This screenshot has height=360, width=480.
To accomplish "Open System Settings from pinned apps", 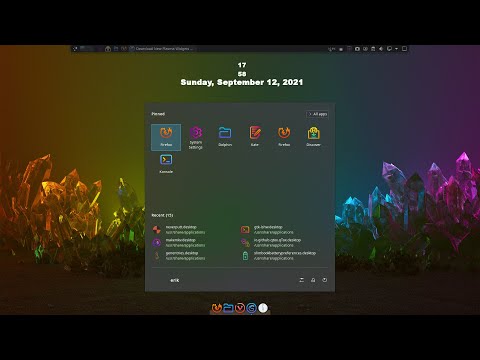I will 196,137.
